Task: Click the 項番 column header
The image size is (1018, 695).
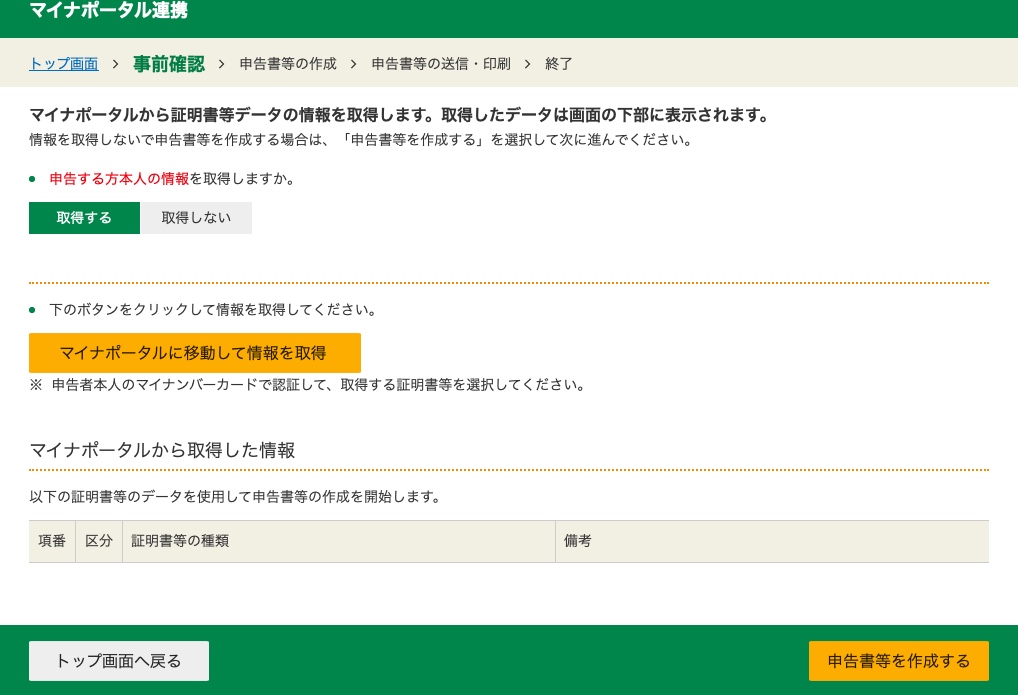Action: (52, 541)
